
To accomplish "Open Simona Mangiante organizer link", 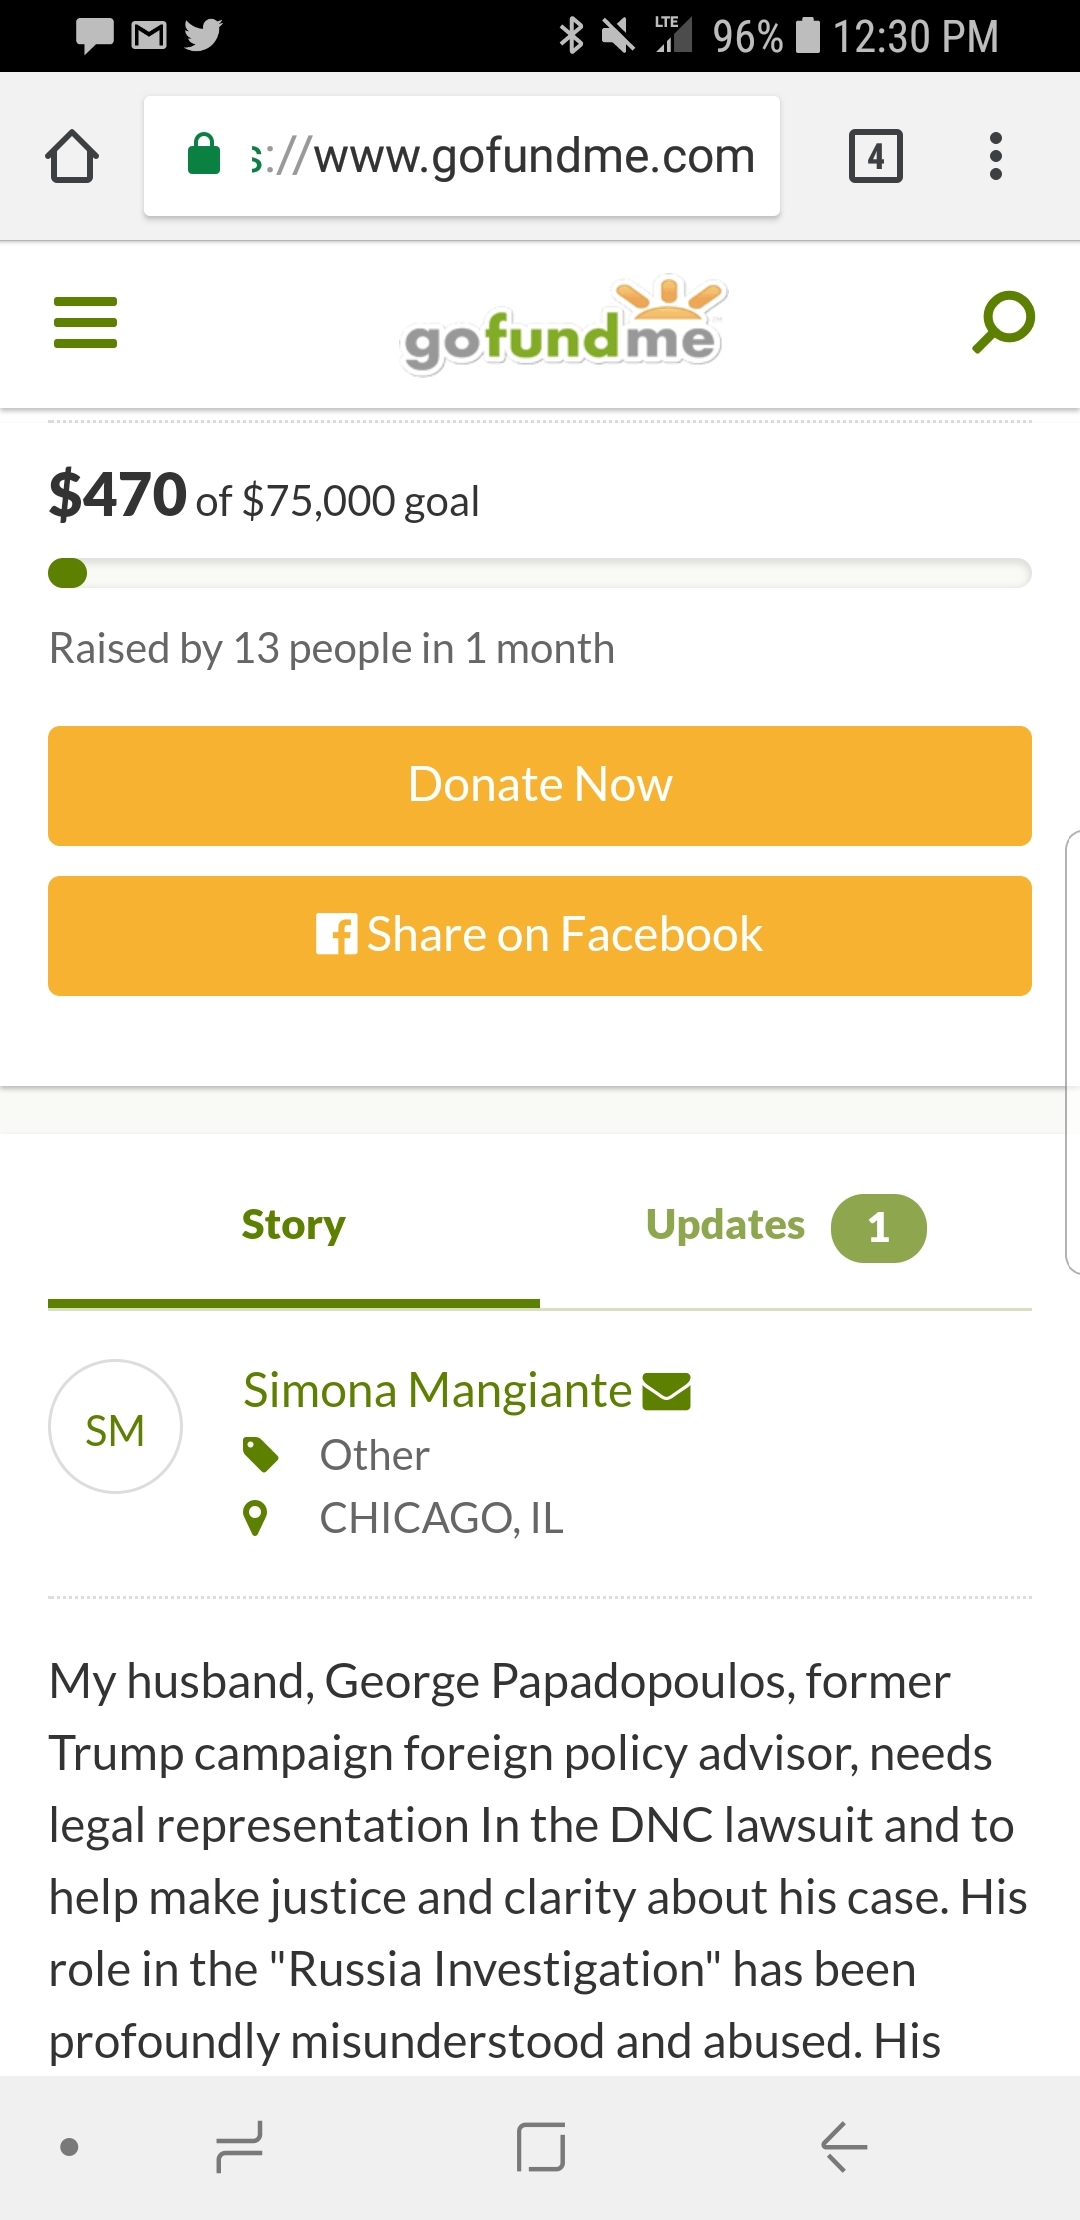I will click(x=437, y=1391).
